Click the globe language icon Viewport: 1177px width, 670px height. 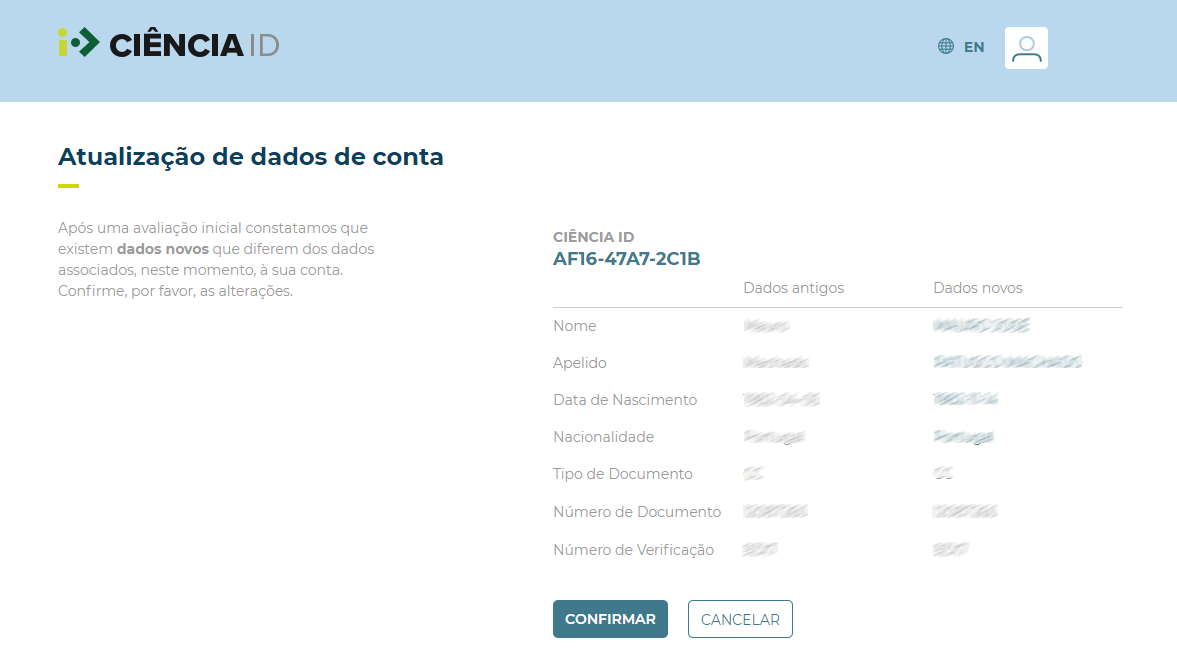[x=946, y=47]
